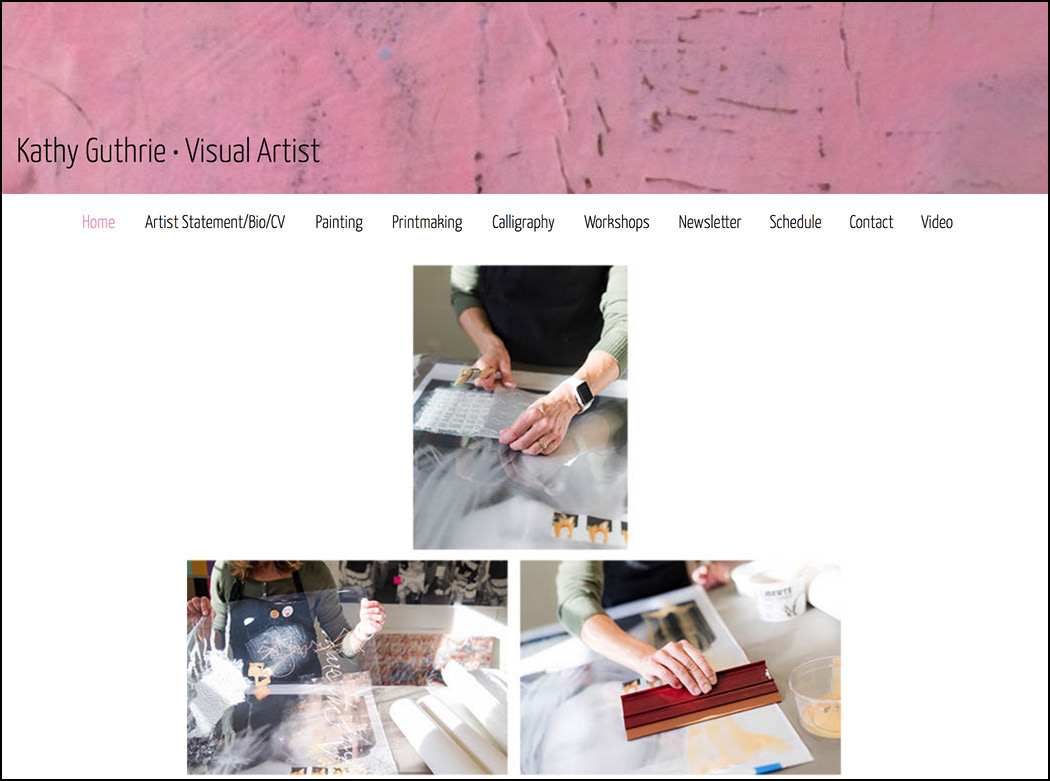Open the top photo of hands texturing plate
This screenshot has height=781, width=1050.
520,407
